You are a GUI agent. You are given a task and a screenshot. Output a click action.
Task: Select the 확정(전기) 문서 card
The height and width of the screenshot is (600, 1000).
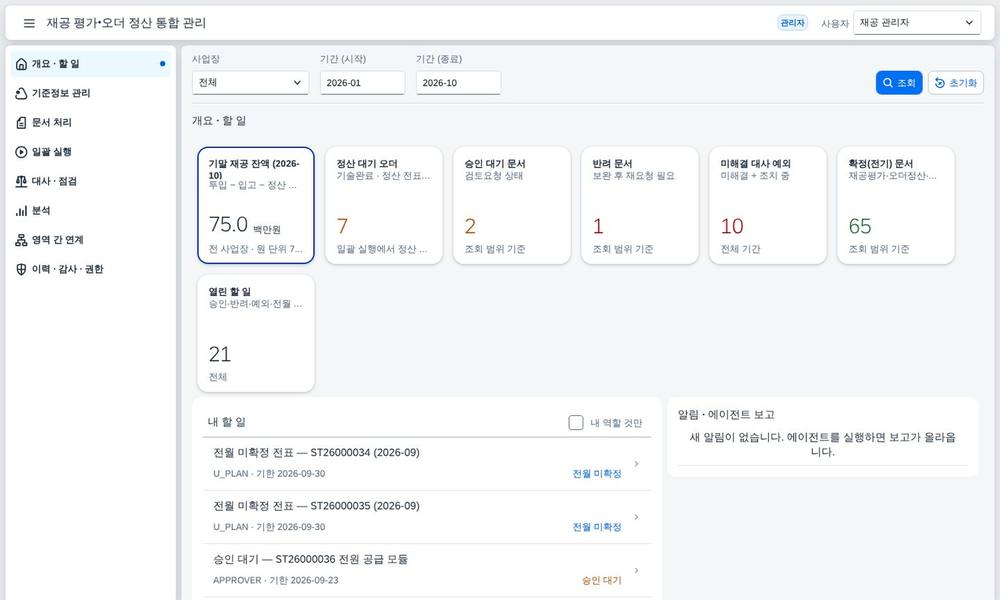pyautogui.click(x=895, y=205)
